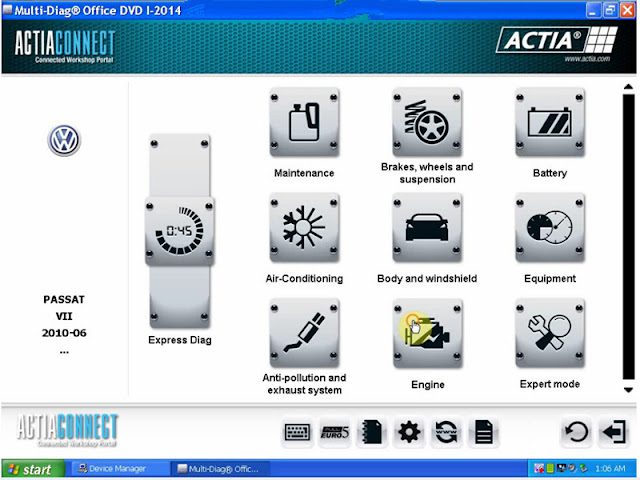Click the circular back arrow icon
The width and height of the screenshot is (640, 480).
[x=576, y=432]
